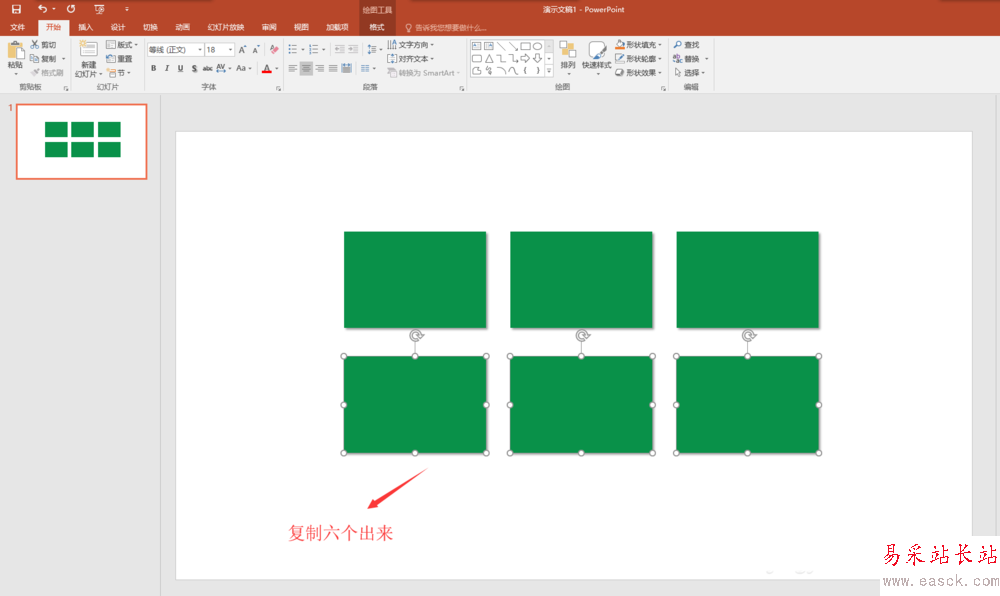Open the Arrange (排列) tool
Viewport: 1000px width, 596px height.
[x=568, y=55]
